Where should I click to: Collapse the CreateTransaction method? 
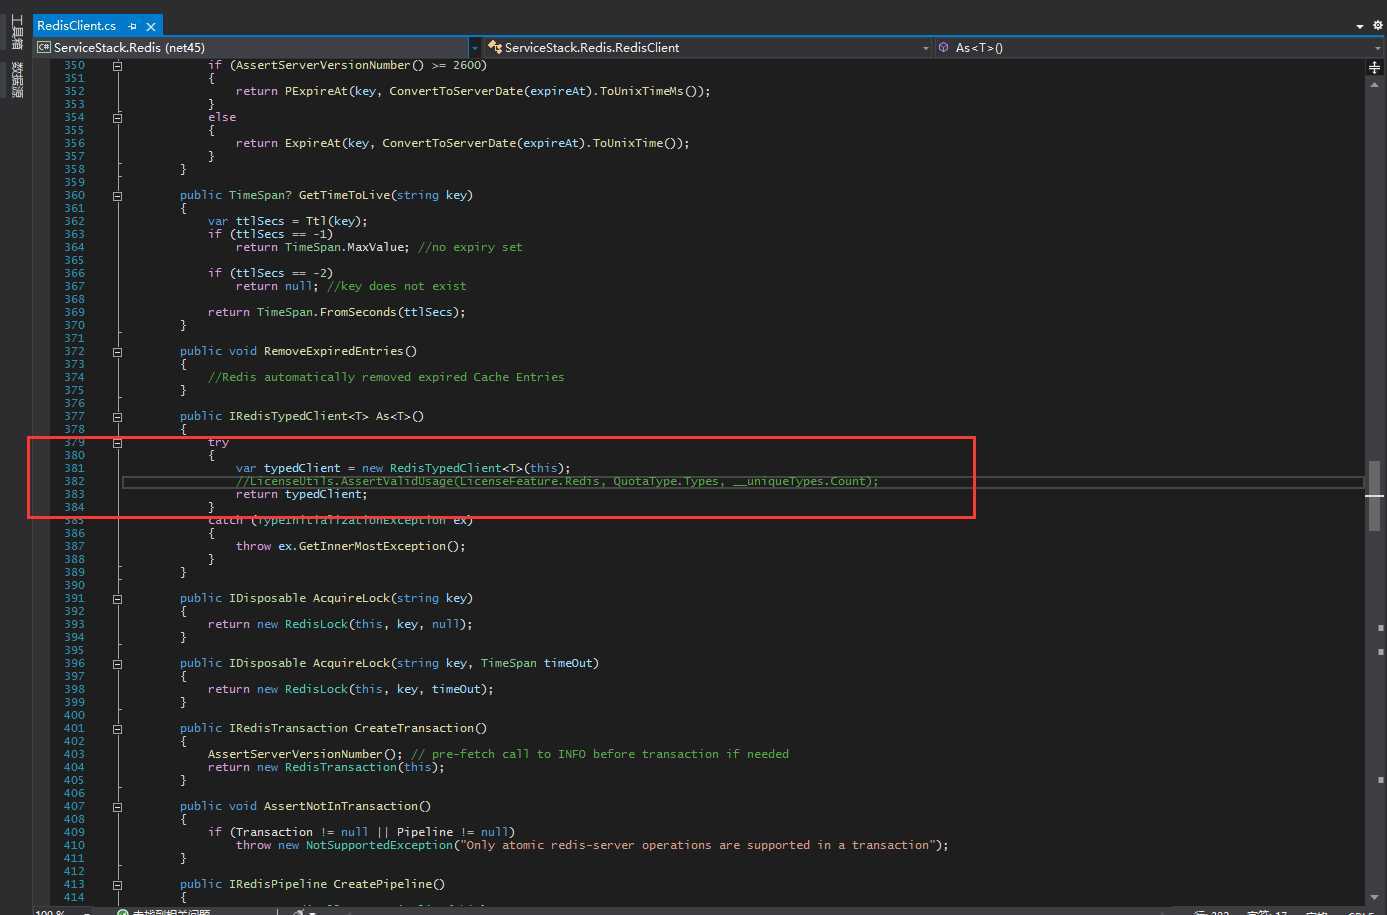[x=117, y=729]
